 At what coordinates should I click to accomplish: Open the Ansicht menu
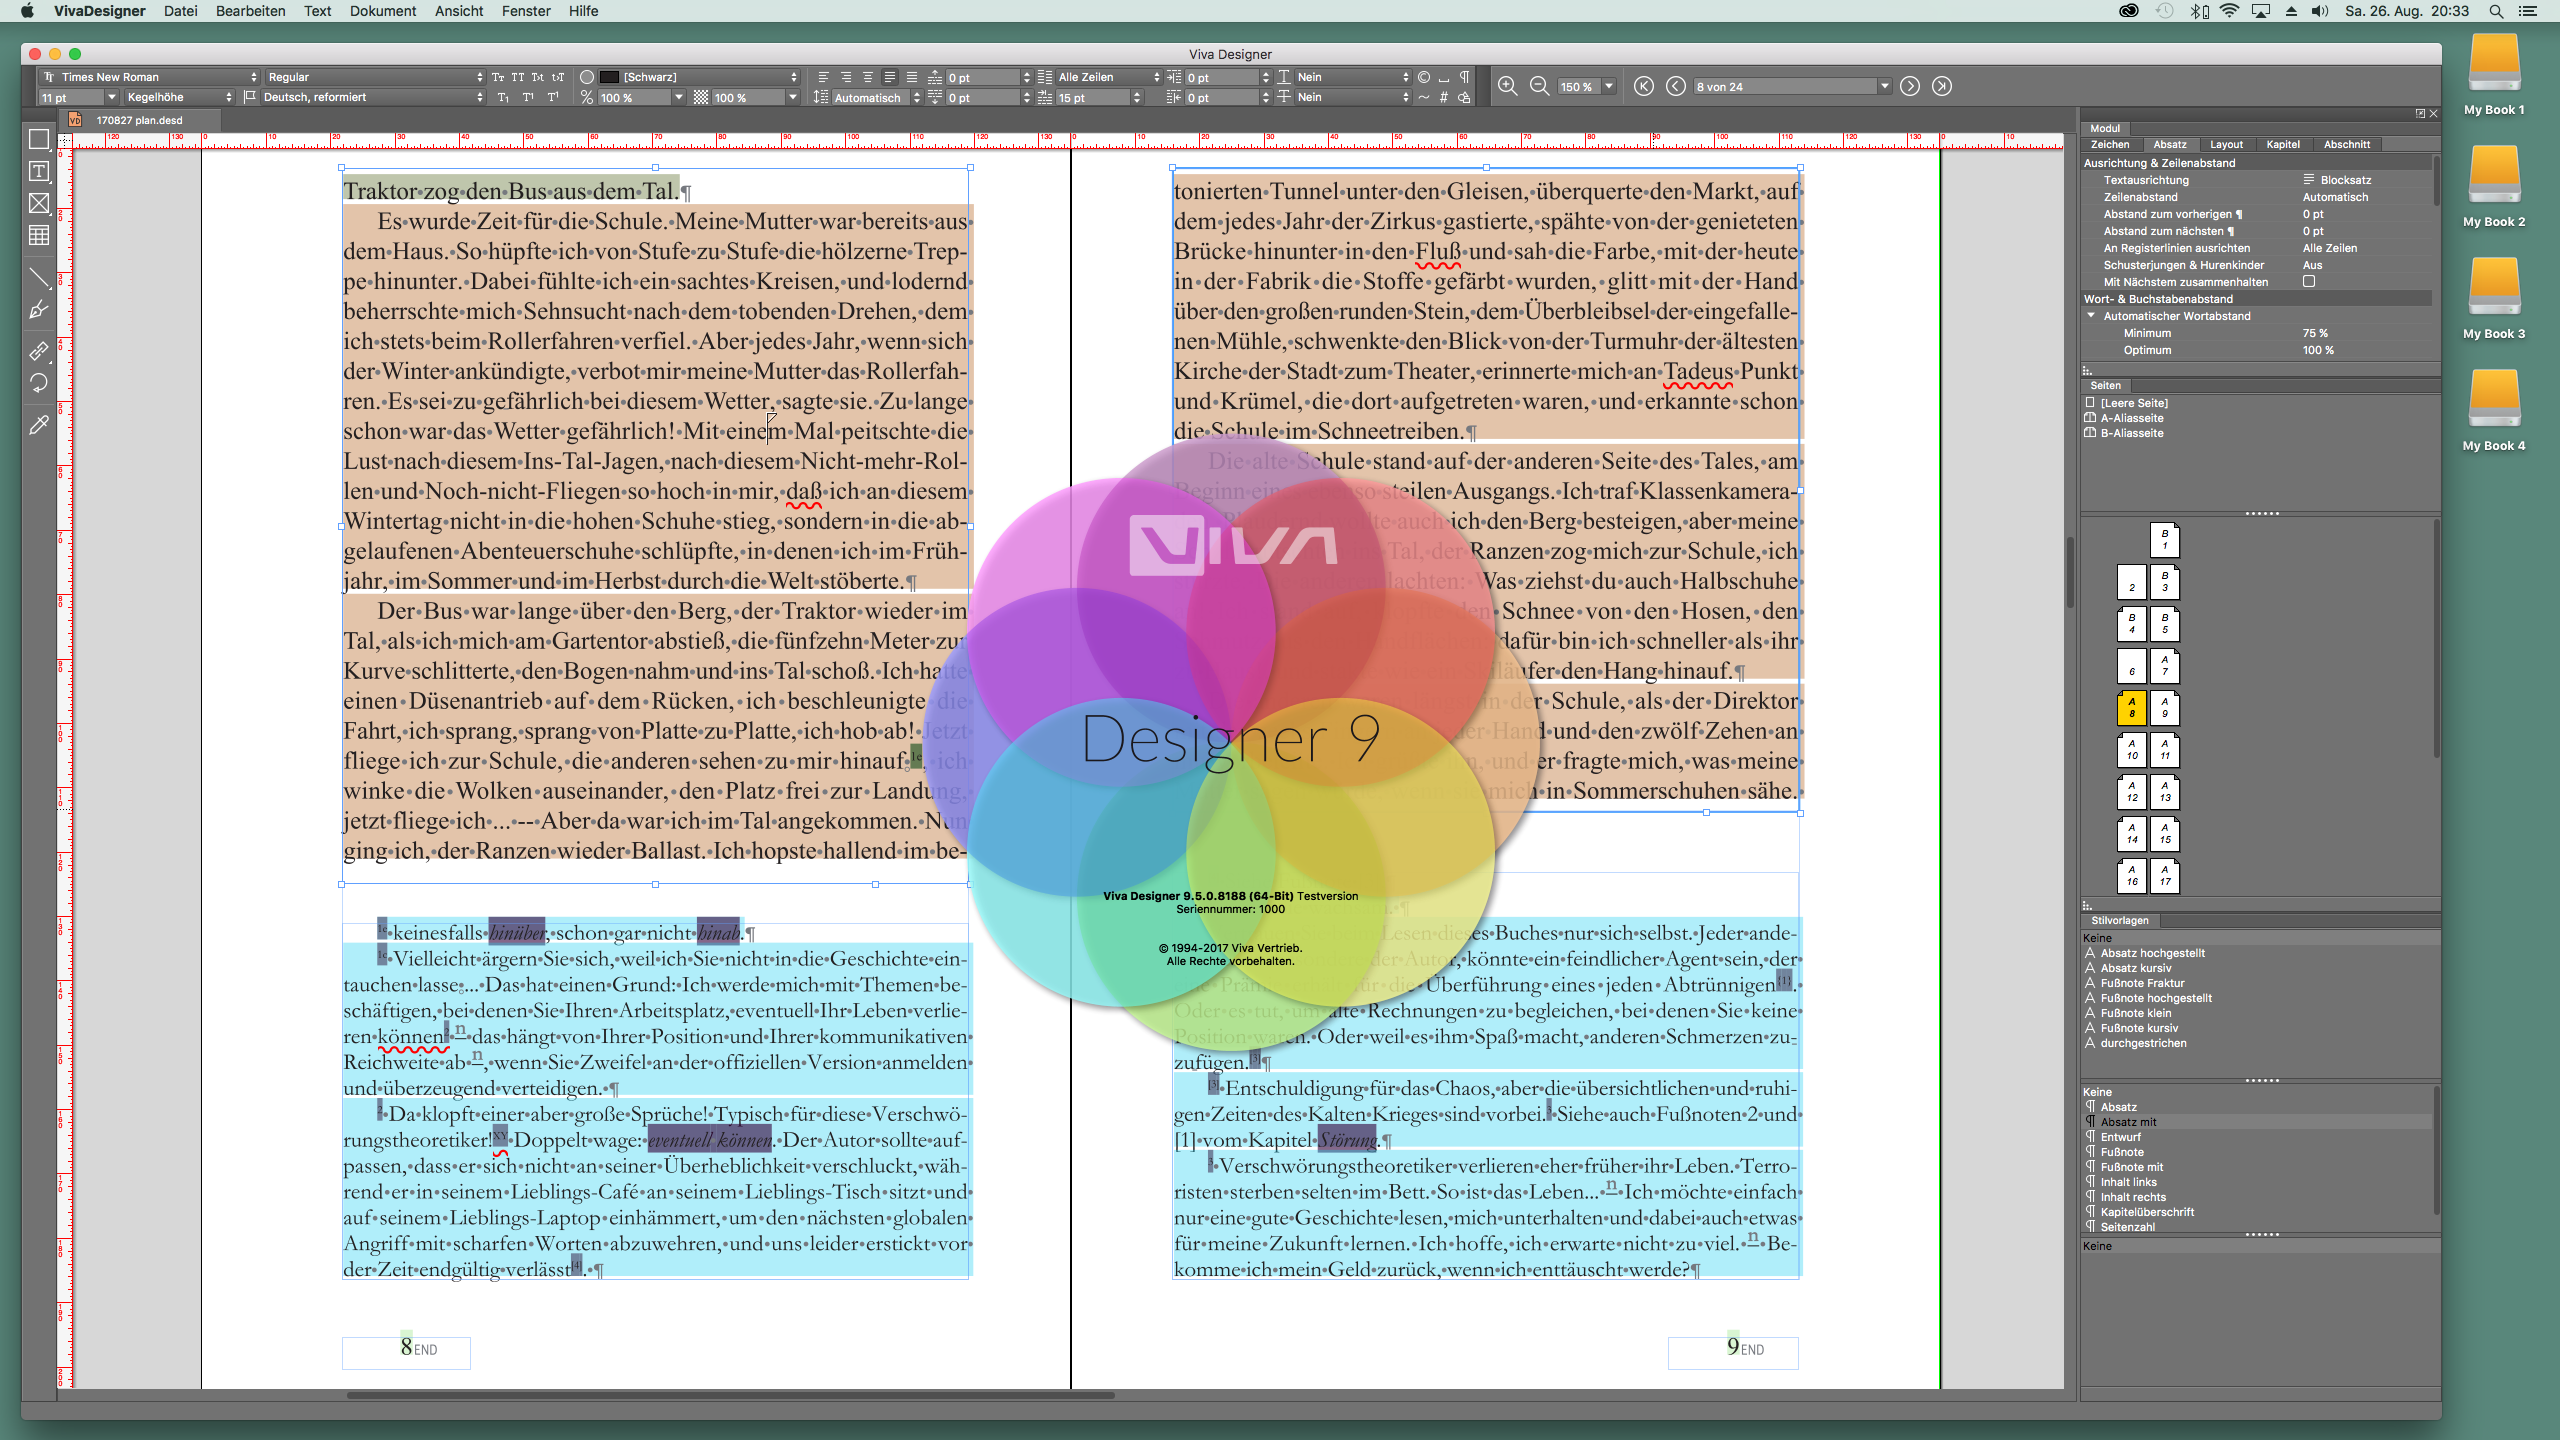click(459, 11)
